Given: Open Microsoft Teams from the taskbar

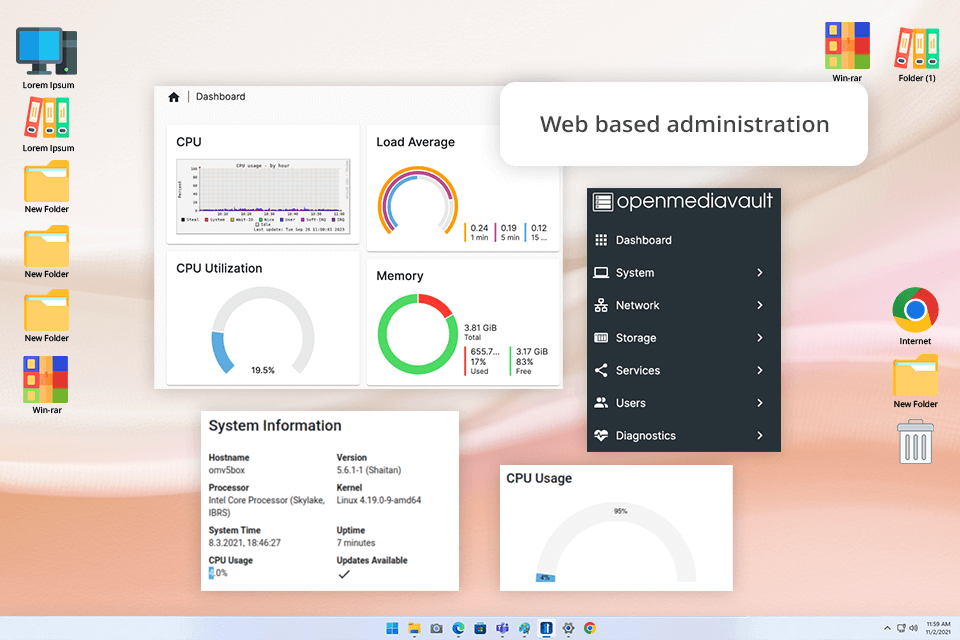Looking at the screenshot, I should tap(503, 628).
